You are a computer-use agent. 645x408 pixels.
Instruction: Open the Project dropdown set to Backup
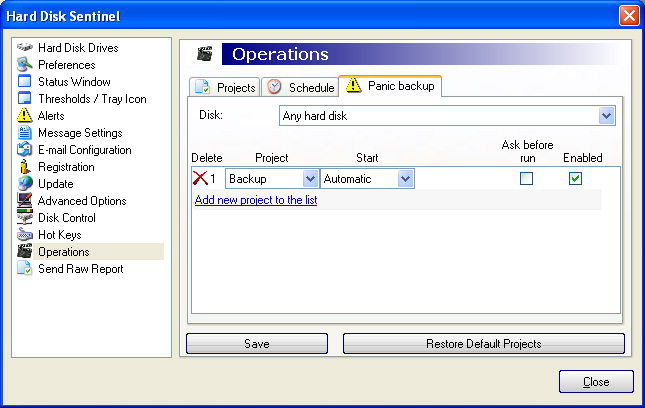click(272, 178)
